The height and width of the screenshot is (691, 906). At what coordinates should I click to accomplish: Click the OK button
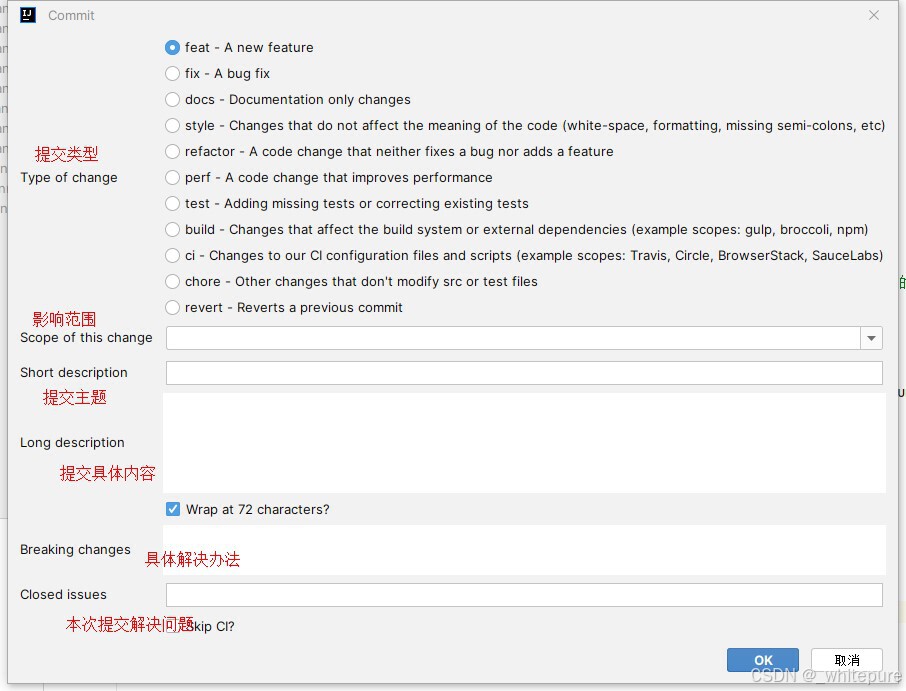[763, 660]
